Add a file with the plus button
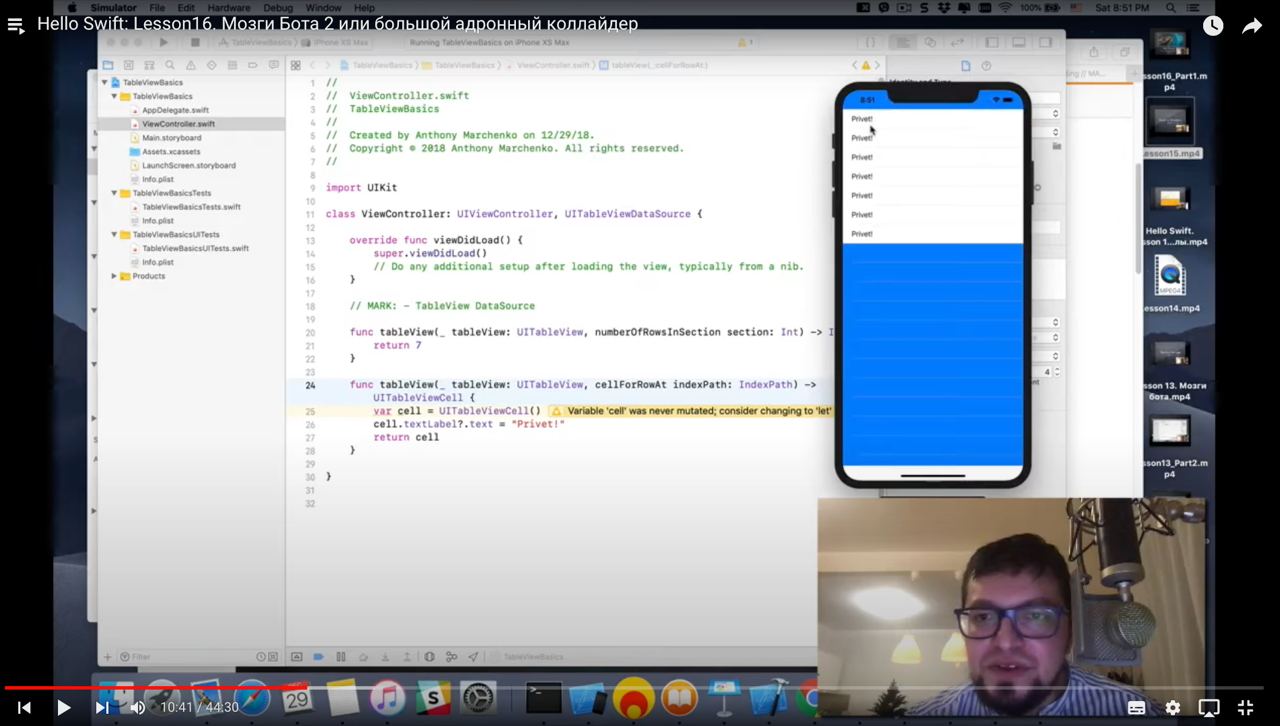The width and height of the screenshot is (1280, 726). [x=108, y=657]
